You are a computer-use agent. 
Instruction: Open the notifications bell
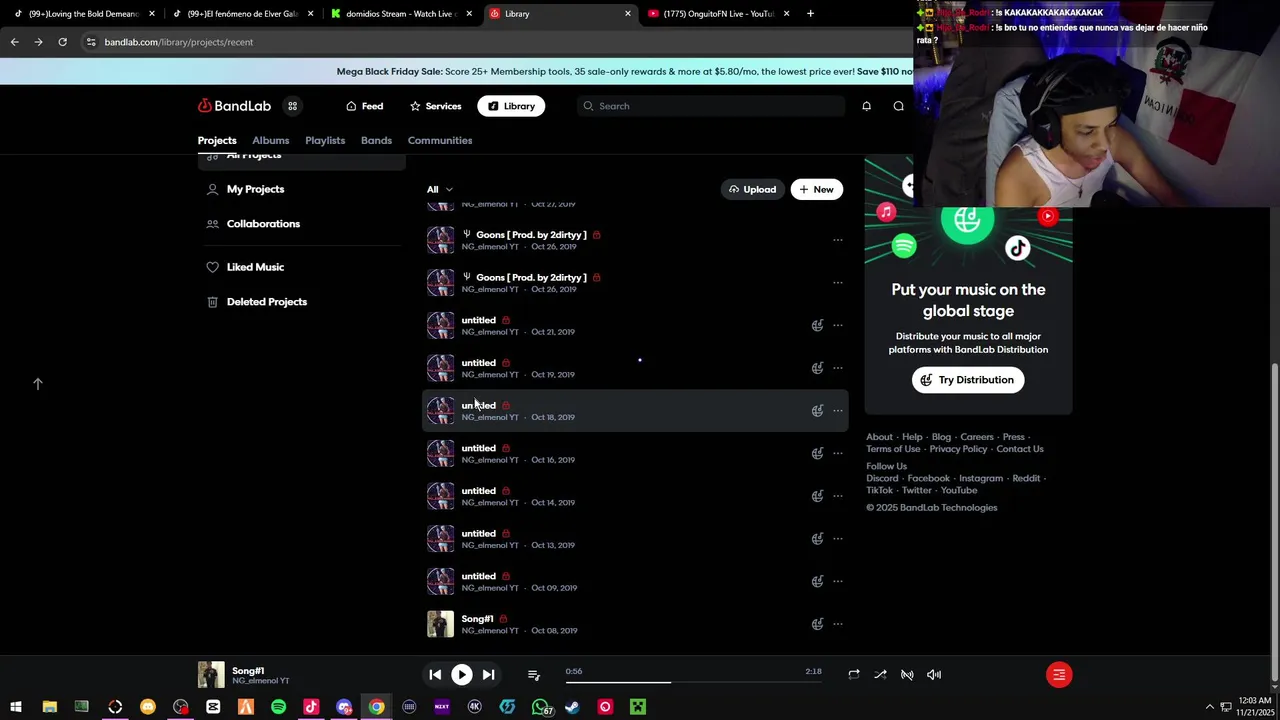(x=866, y=106)
